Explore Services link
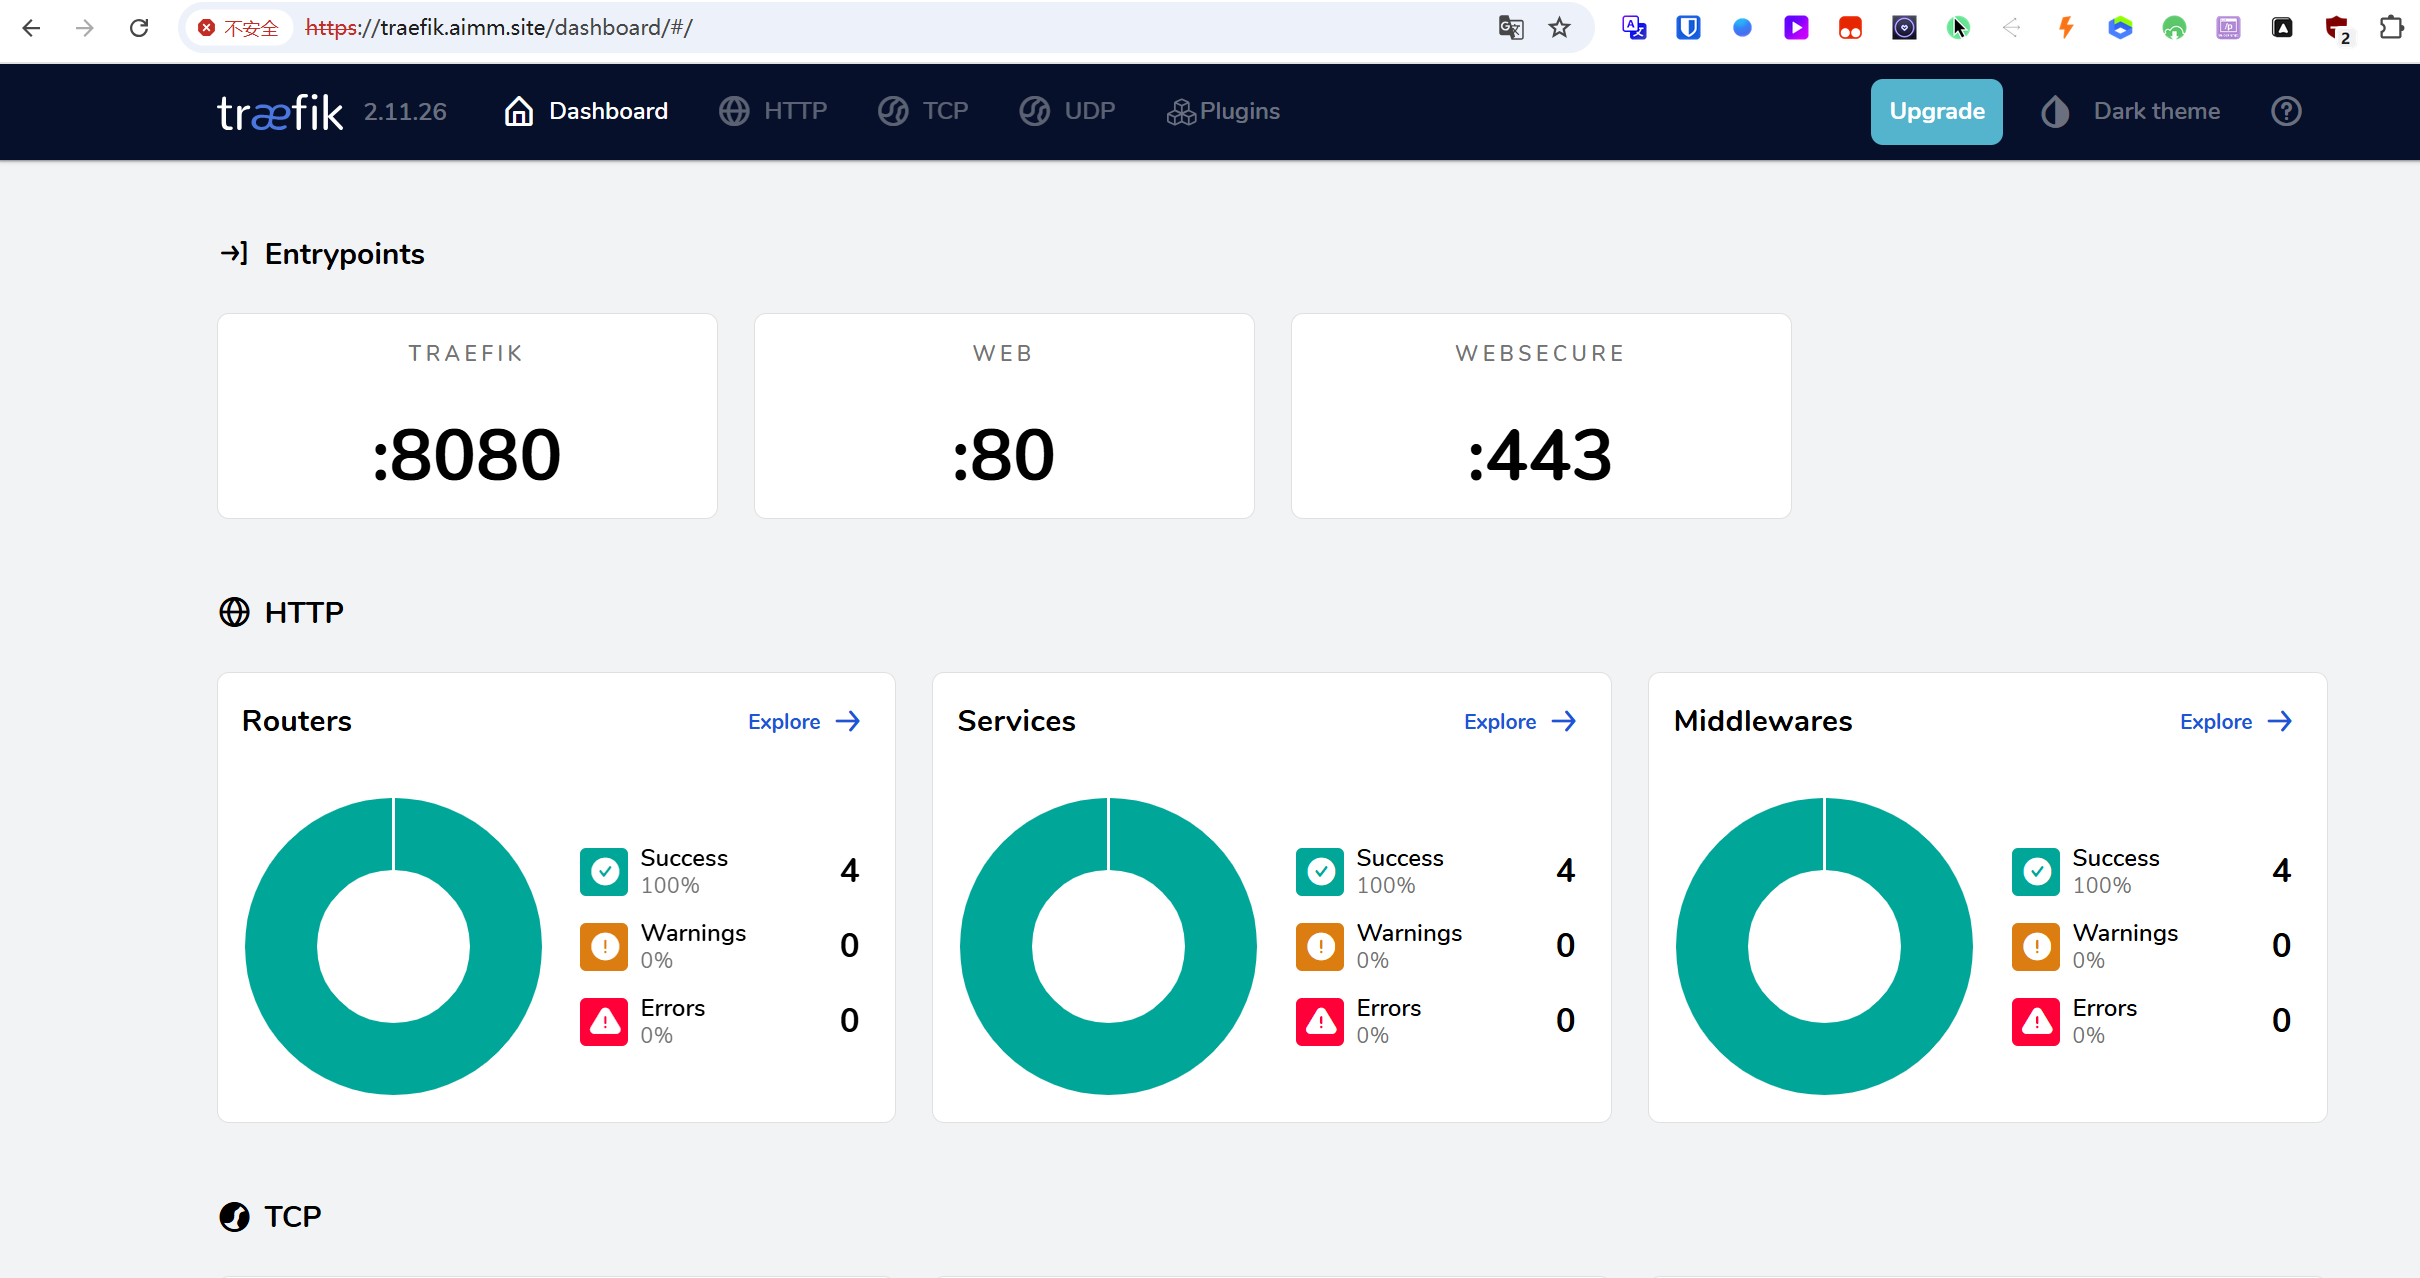This screenshot has height=1278, width=2420. (x=1520, y=721)
